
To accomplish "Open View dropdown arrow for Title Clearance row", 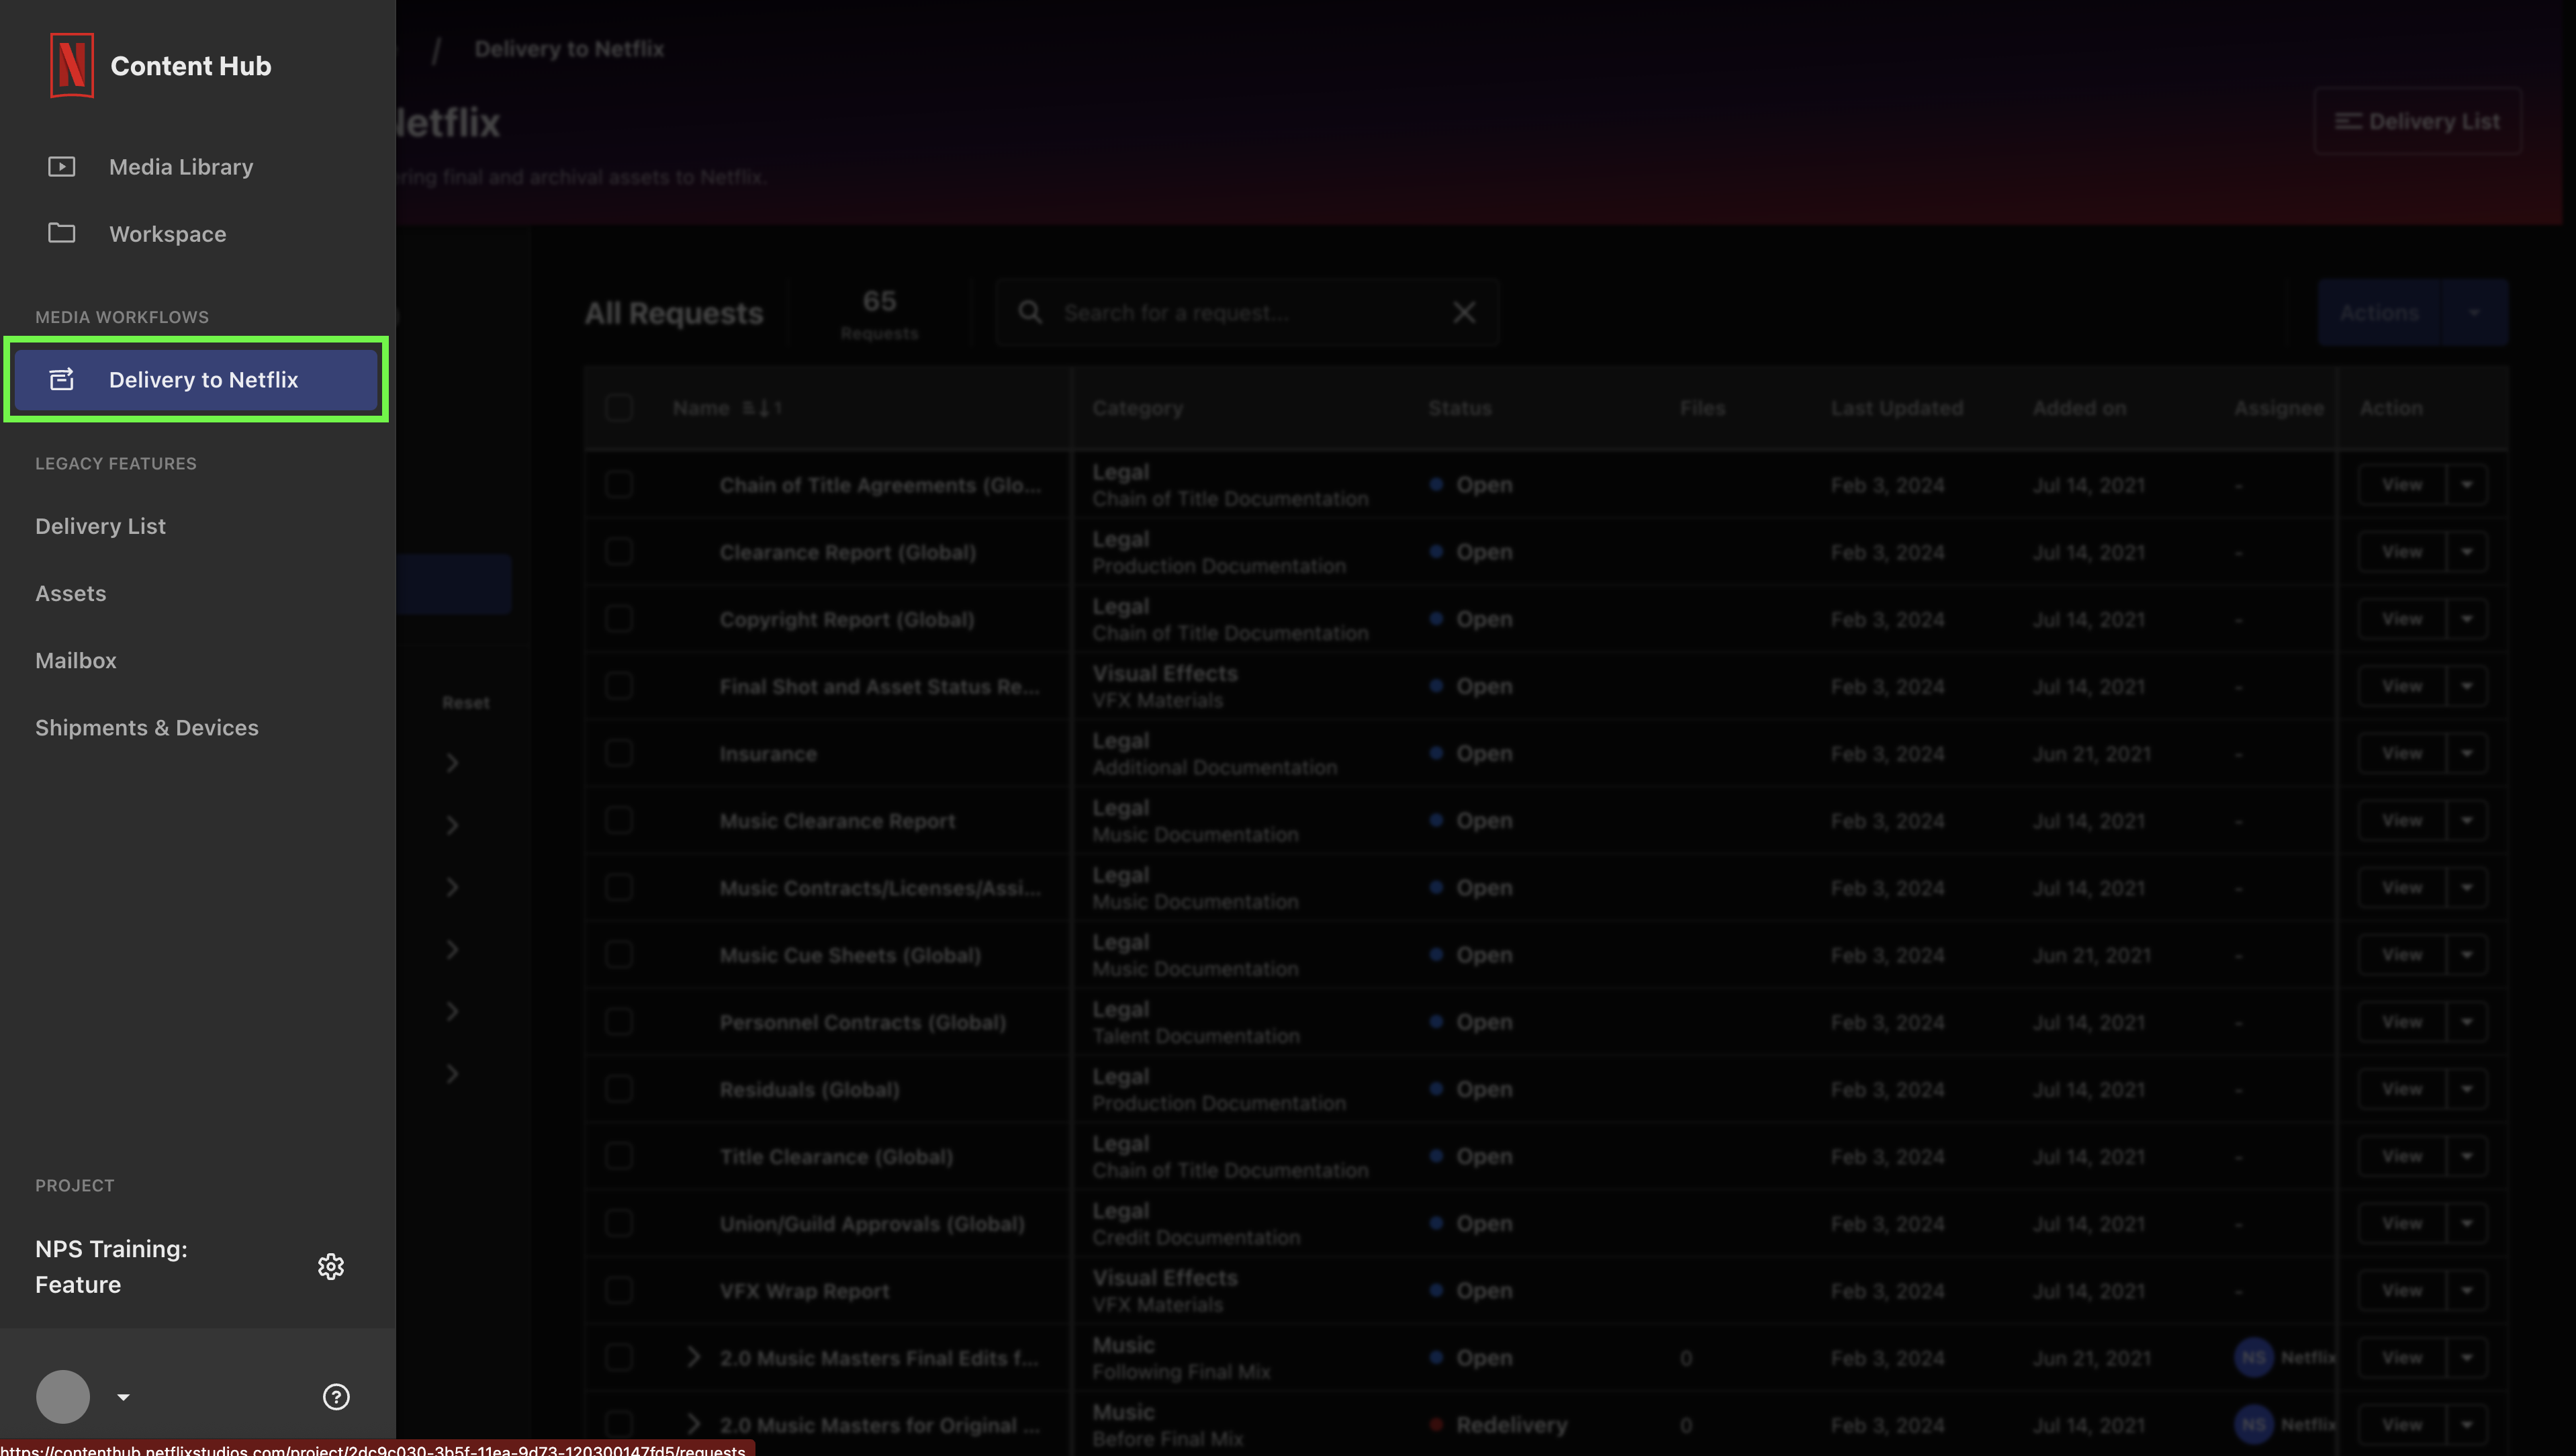I will pos(2467,1156).
